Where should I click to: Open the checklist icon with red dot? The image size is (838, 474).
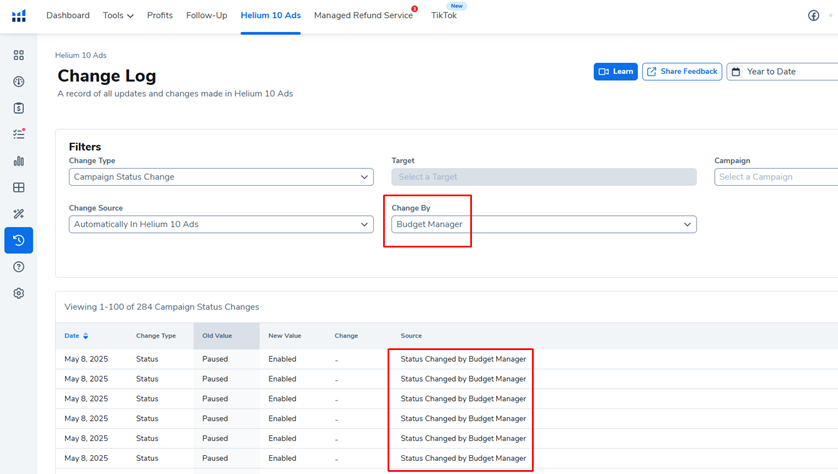tap(18, 134)
